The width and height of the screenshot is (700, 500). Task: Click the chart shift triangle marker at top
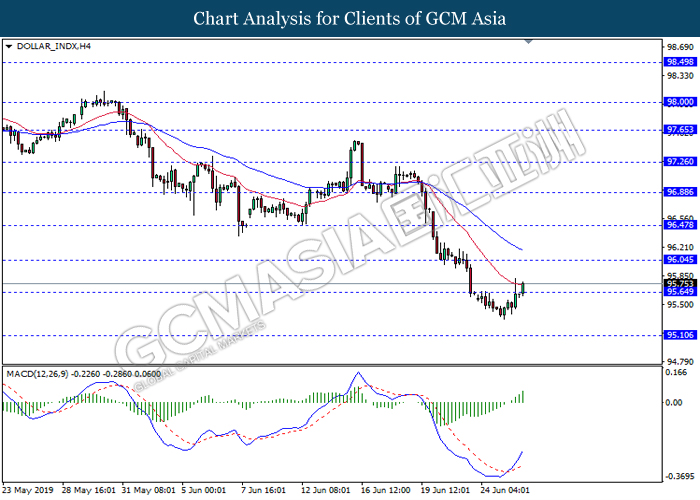(x=529, y=42)
